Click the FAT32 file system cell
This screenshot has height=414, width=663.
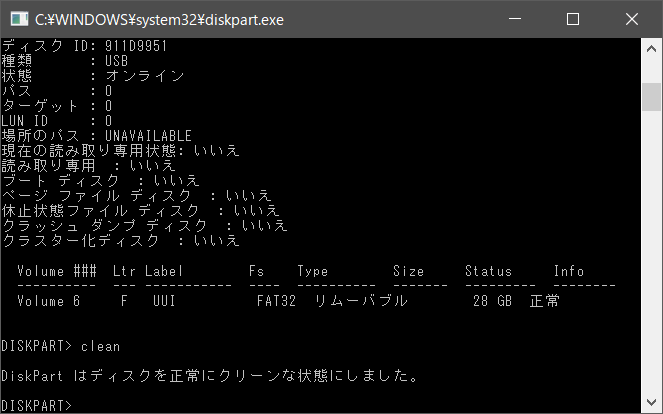pos(276,301)
